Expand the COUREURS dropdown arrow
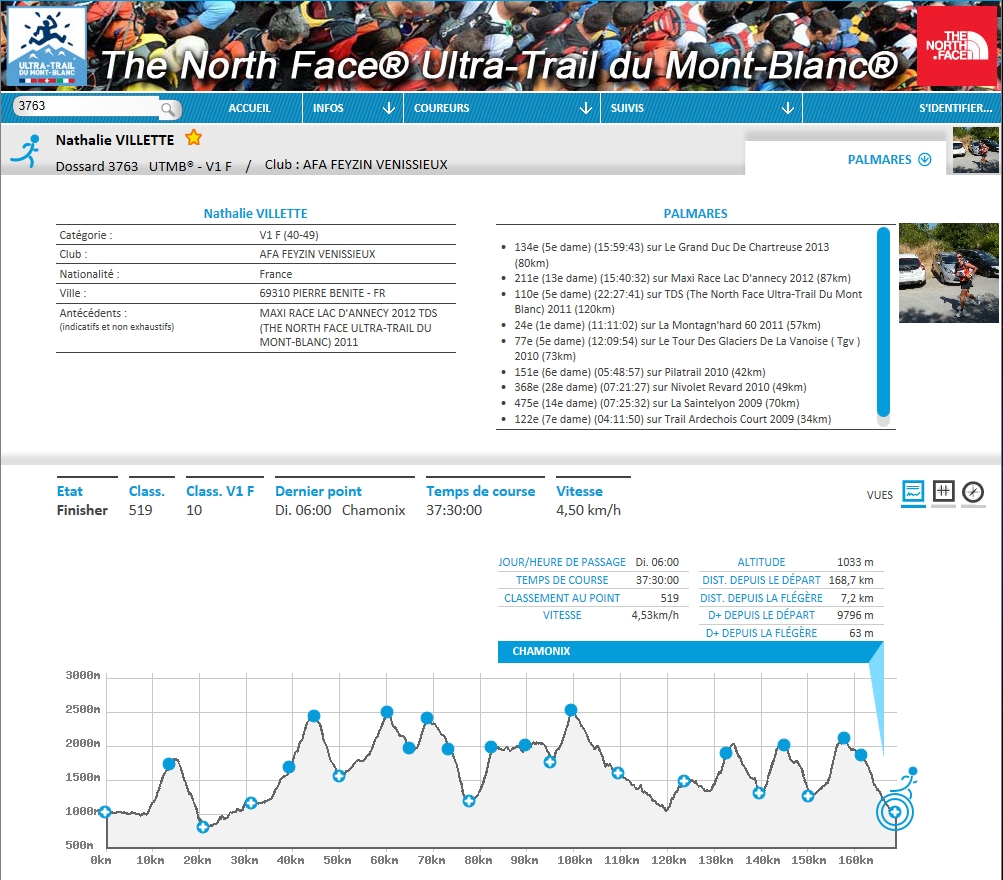 [x=585, y=108]
